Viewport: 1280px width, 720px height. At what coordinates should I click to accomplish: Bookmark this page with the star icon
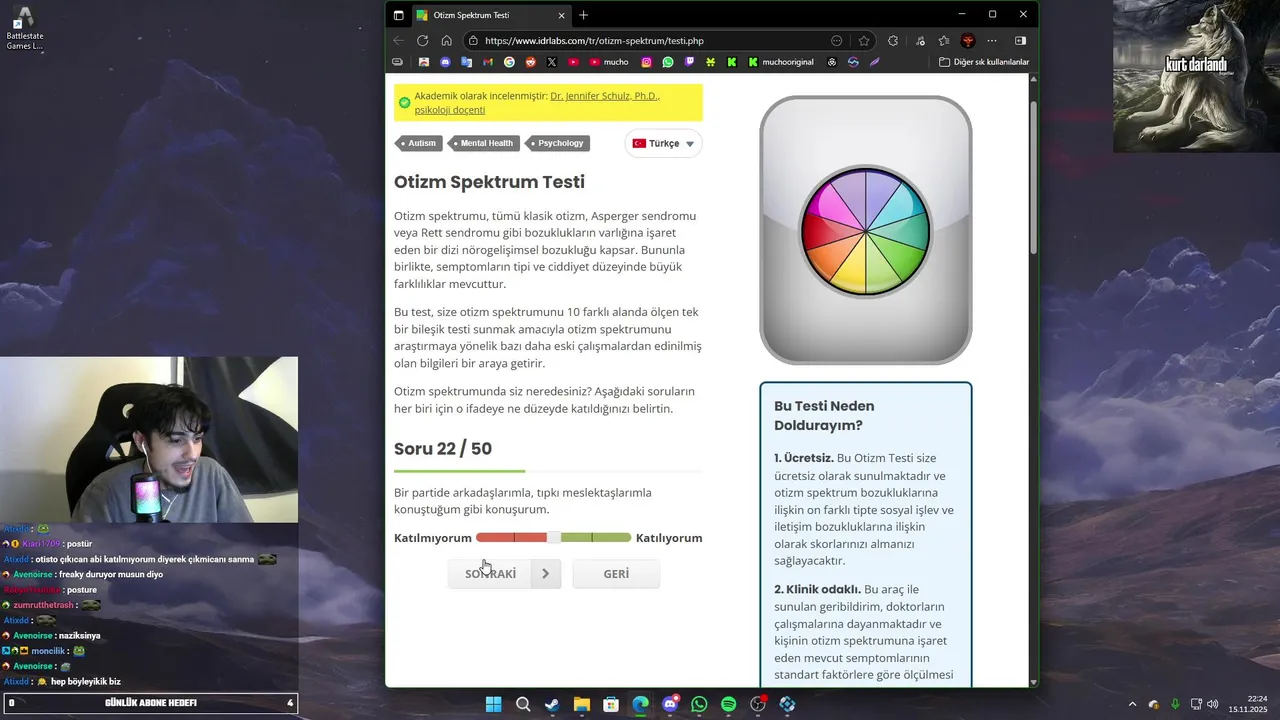(864, 41)
